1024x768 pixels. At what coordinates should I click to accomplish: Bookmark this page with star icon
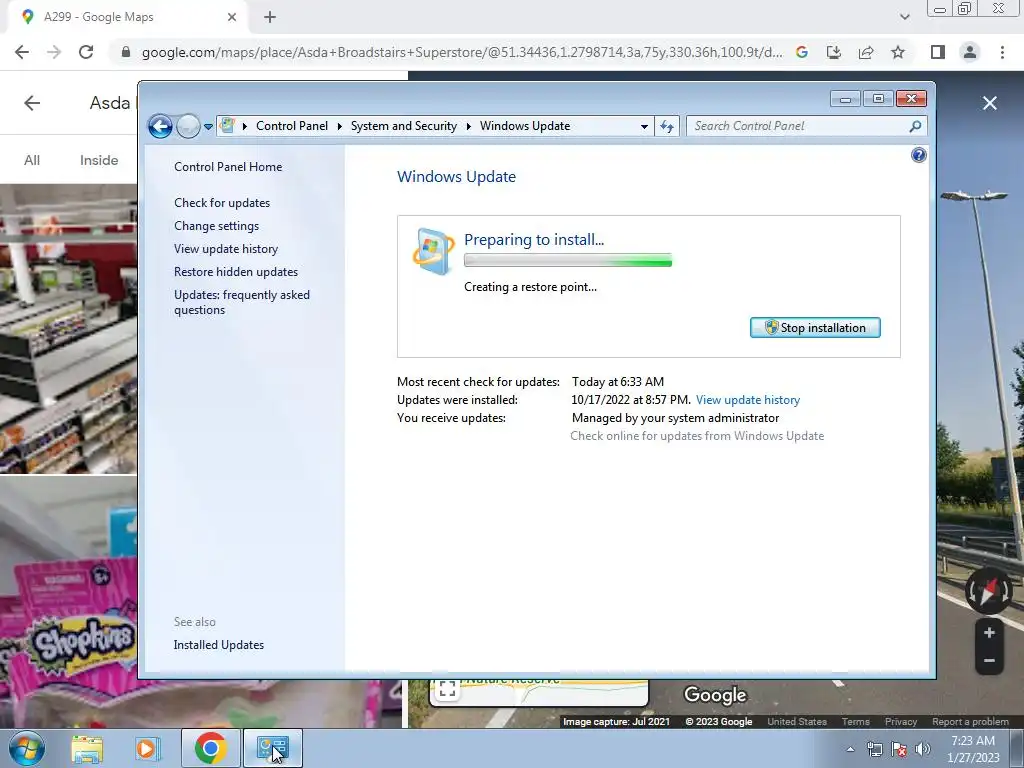click(x=898, y=52)
